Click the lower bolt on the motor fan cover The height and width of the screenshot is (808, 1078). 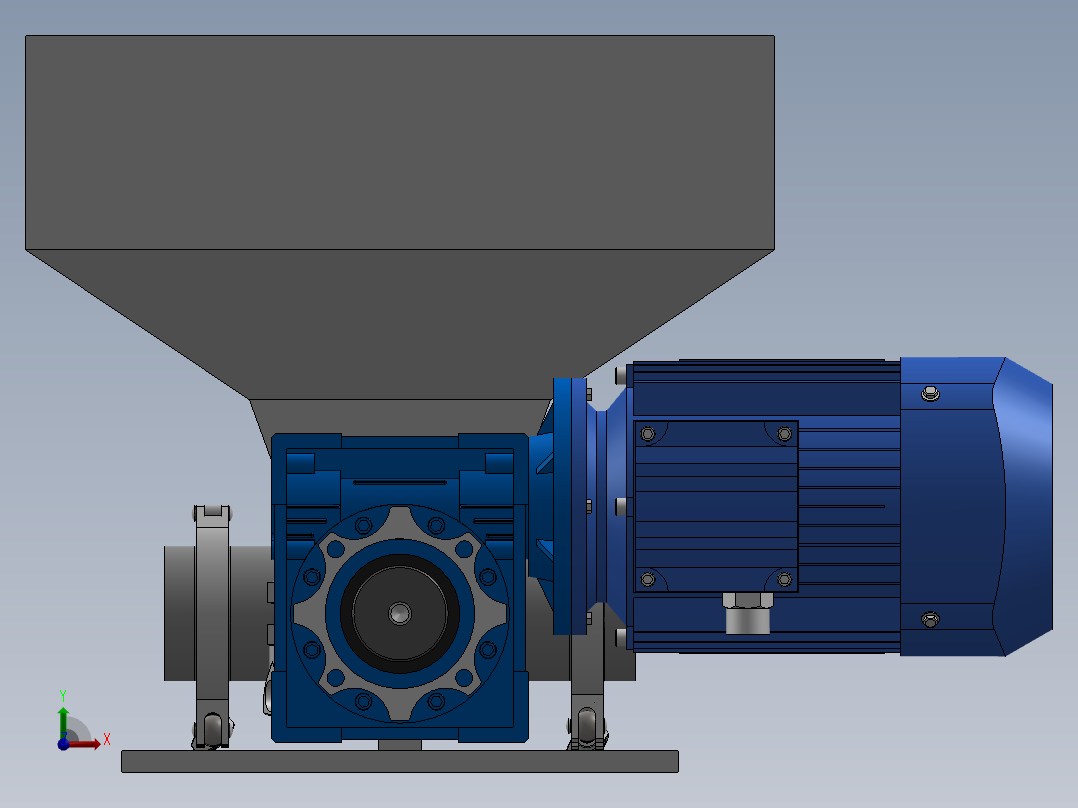click(930, 619)
